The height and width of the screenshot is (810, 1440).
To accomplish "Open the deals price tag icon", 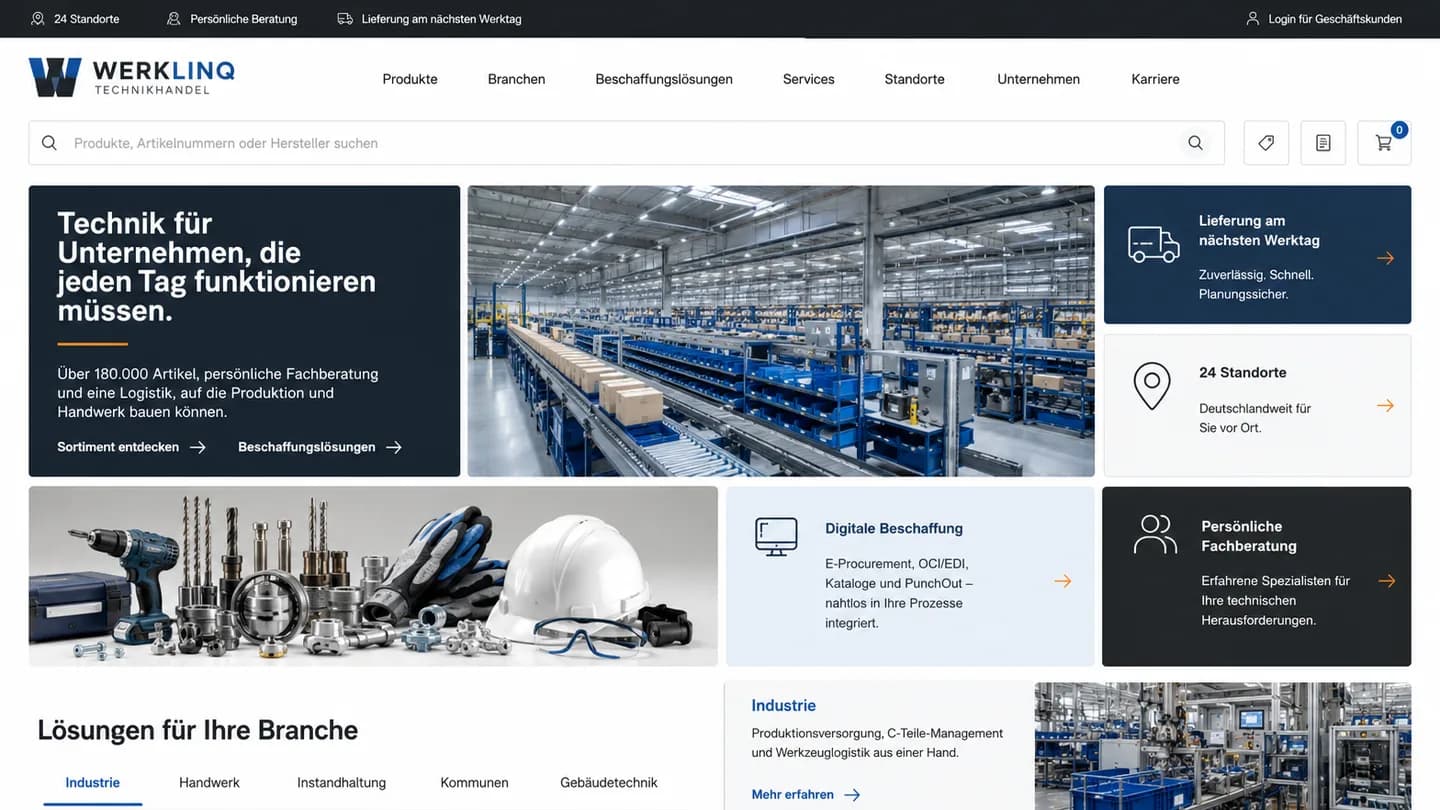I will tap(1266, 143).
